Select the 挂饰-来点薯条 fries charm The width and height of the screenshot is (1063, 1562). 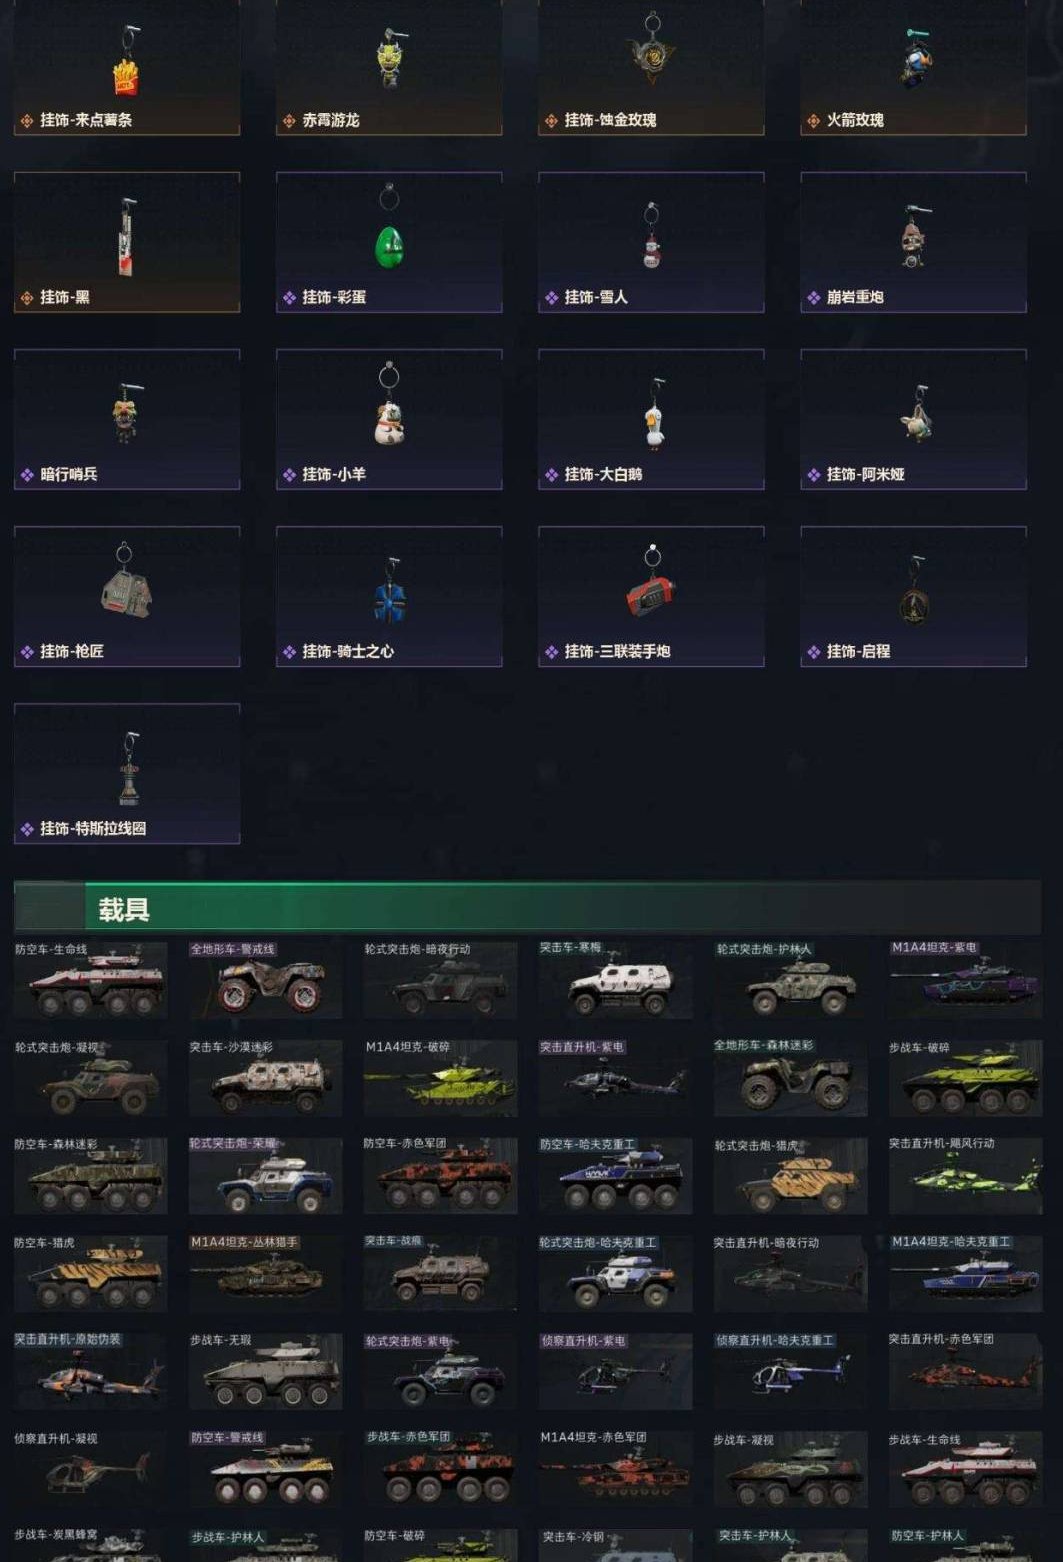tap(127, 68)
